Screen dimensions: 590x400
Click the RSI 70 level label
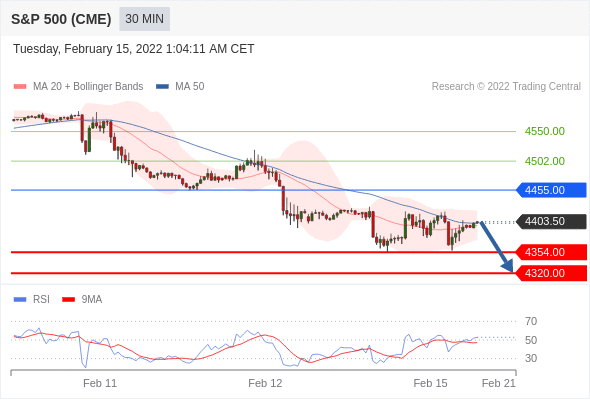[x=531, y=321]
